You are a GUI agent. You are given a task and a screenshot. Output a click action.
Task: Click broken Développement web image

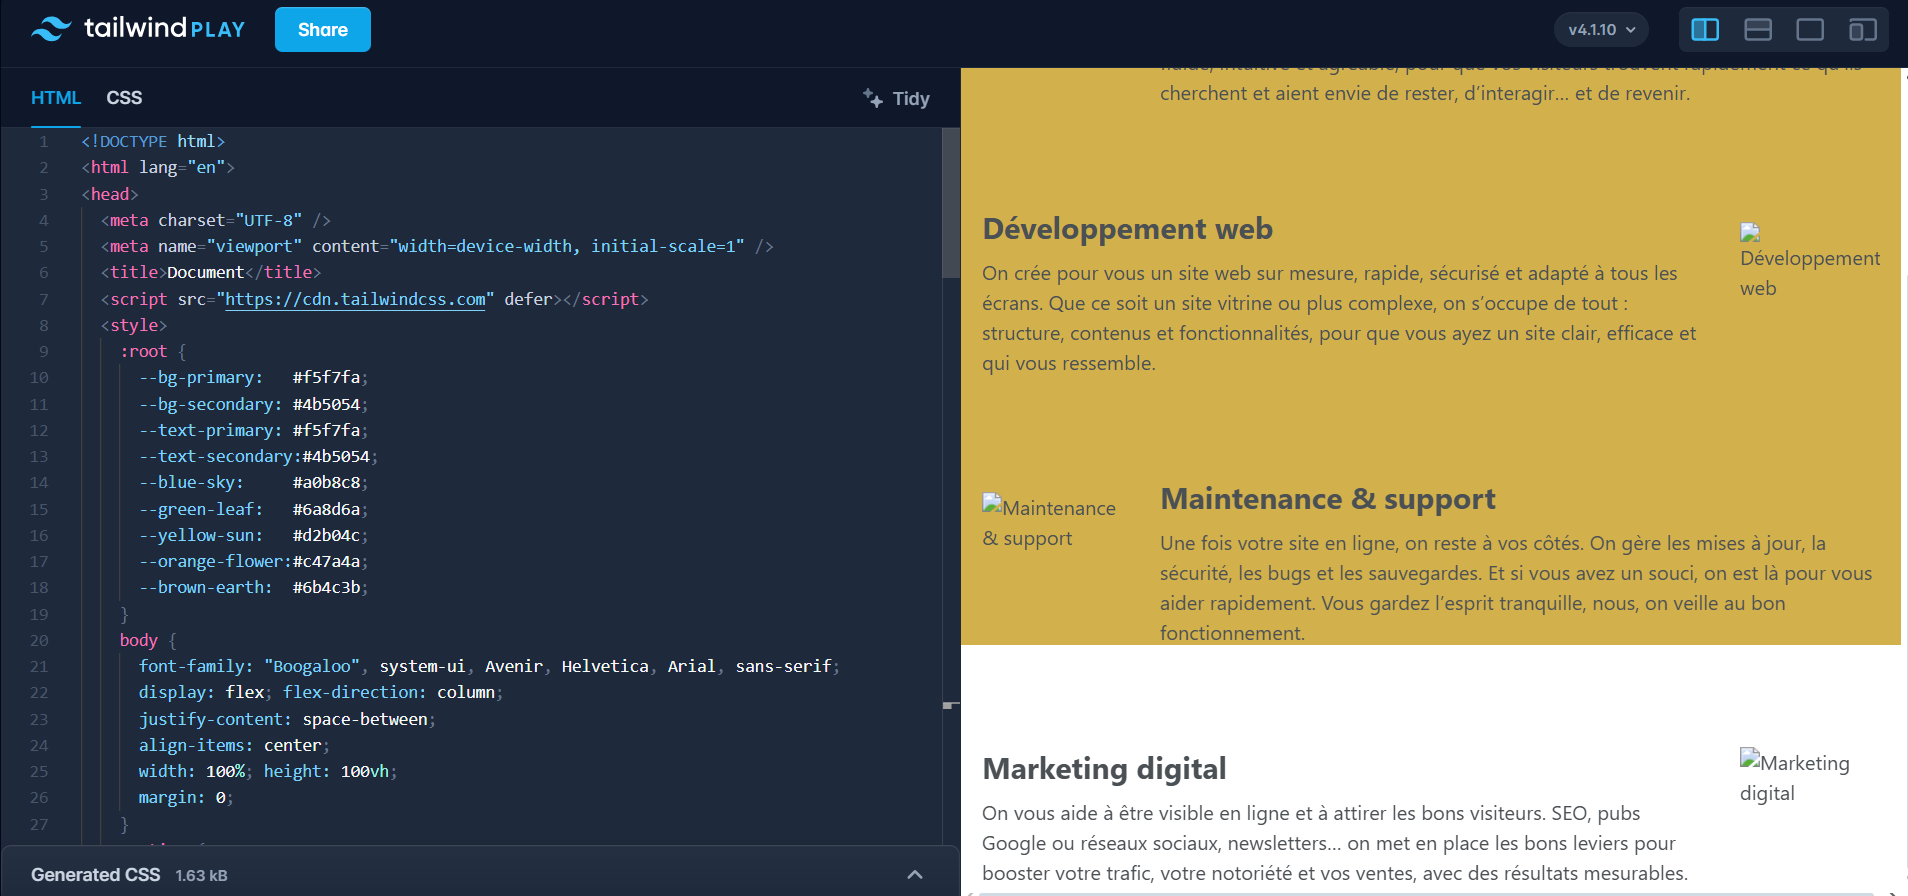click(x=1750, y=233)
